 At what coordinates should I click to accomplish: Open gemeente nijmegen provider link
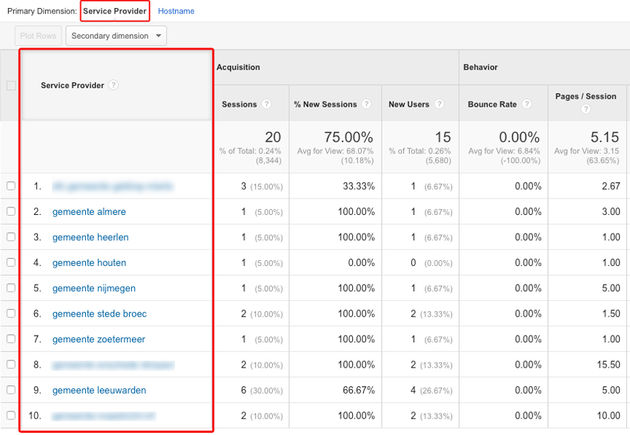(94, 288)
